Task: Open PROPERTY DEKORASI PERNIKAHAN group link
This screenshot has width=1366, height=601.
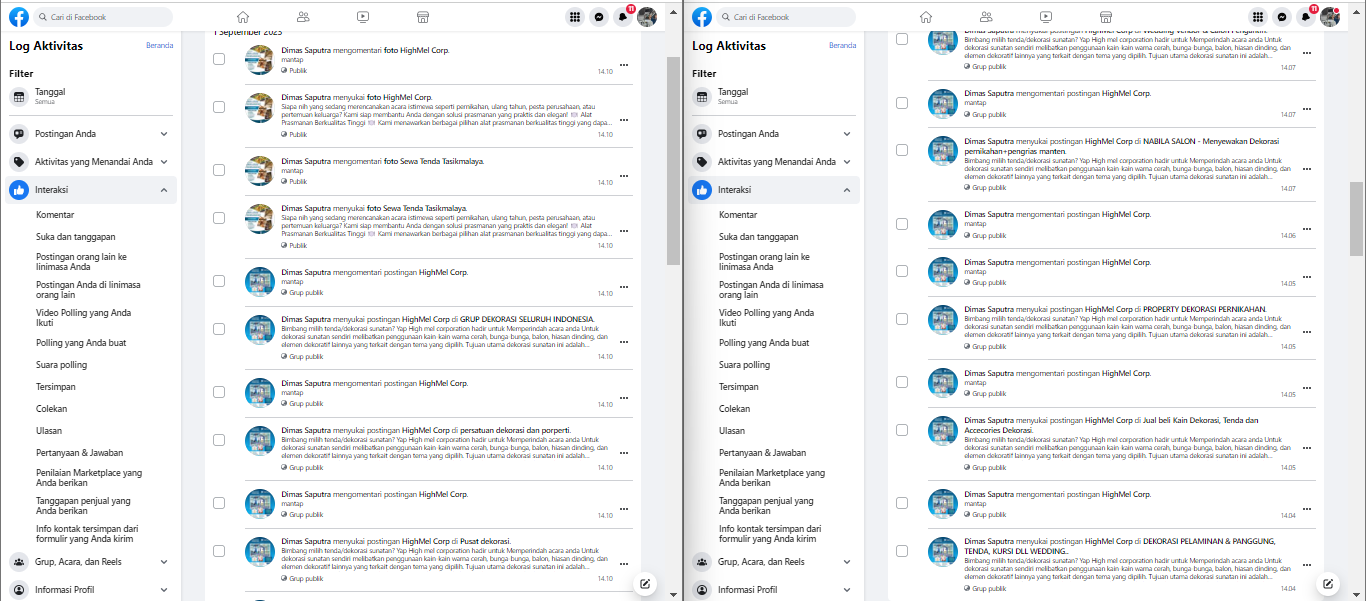Action: pyautogui.click(x=1204, y=308)
